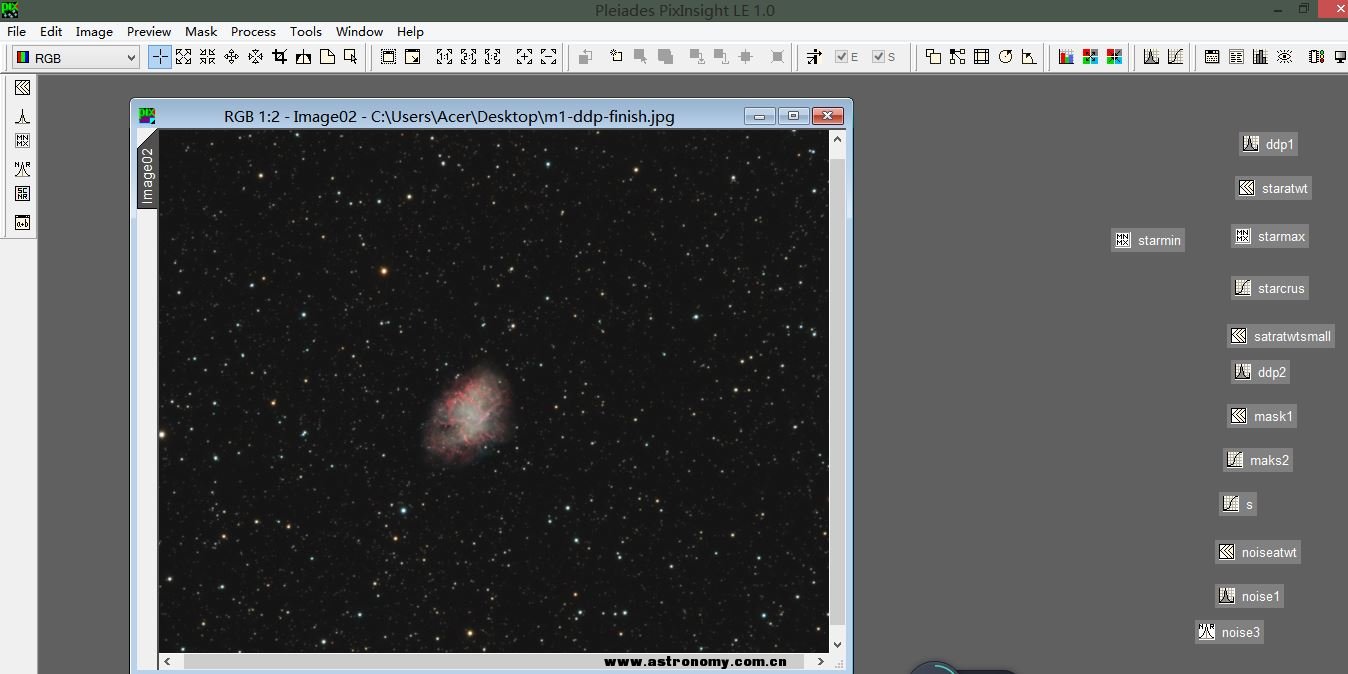
Task: Click the eye preview icon in toolbar
Action: [x=1284, y=57]
